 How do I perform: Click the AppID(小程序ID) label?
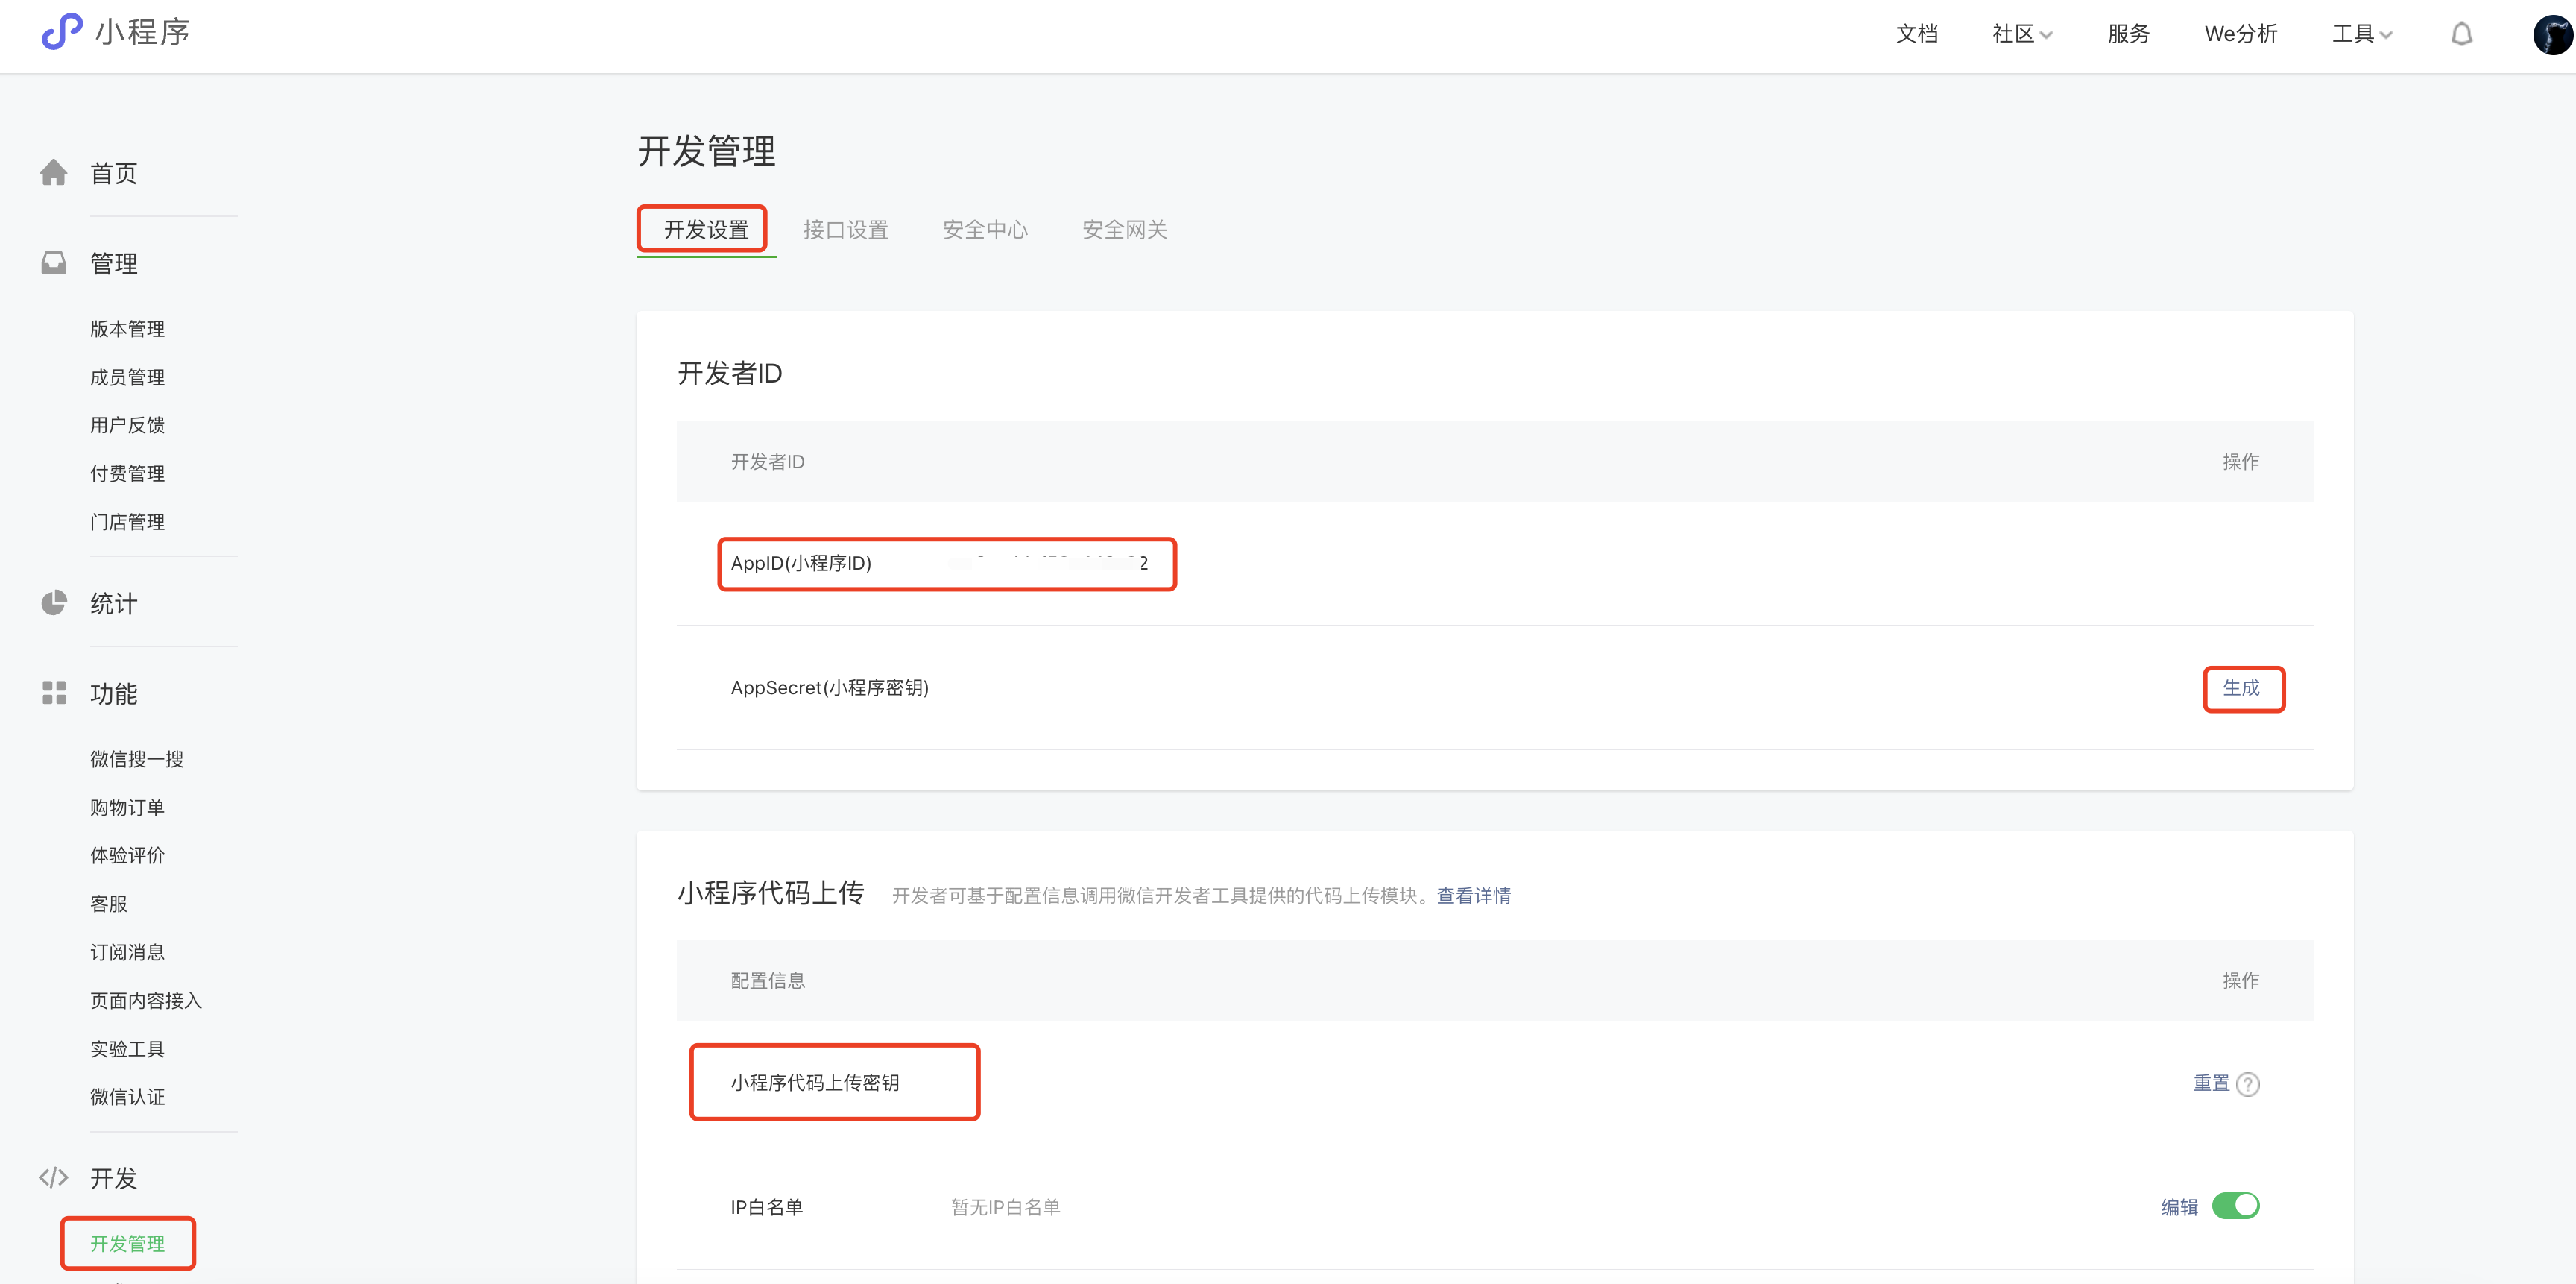click(x=801, y=564)
